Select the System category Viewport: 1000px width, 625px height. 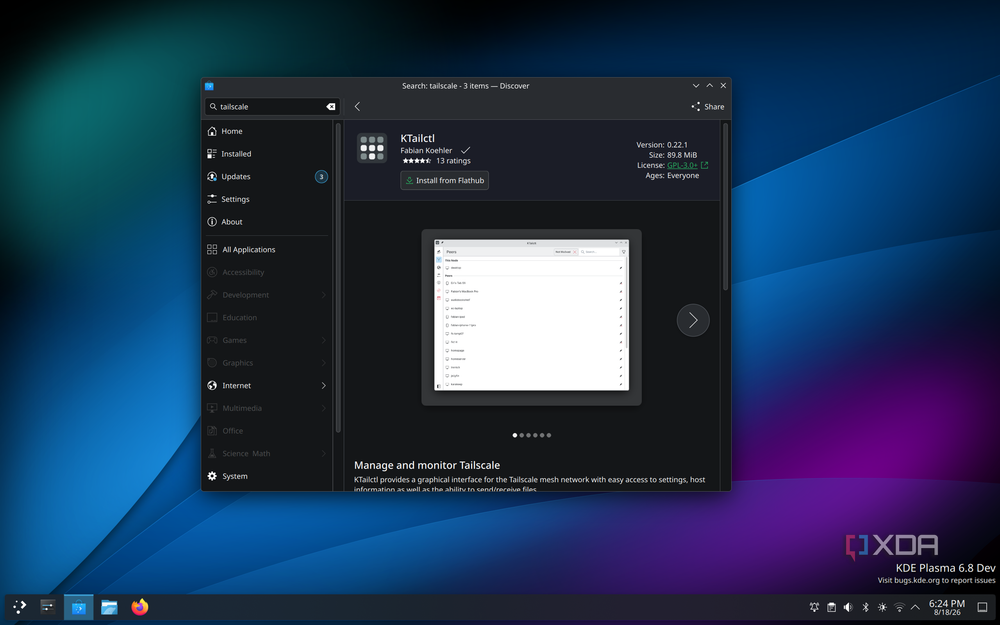tap(268, 476)
